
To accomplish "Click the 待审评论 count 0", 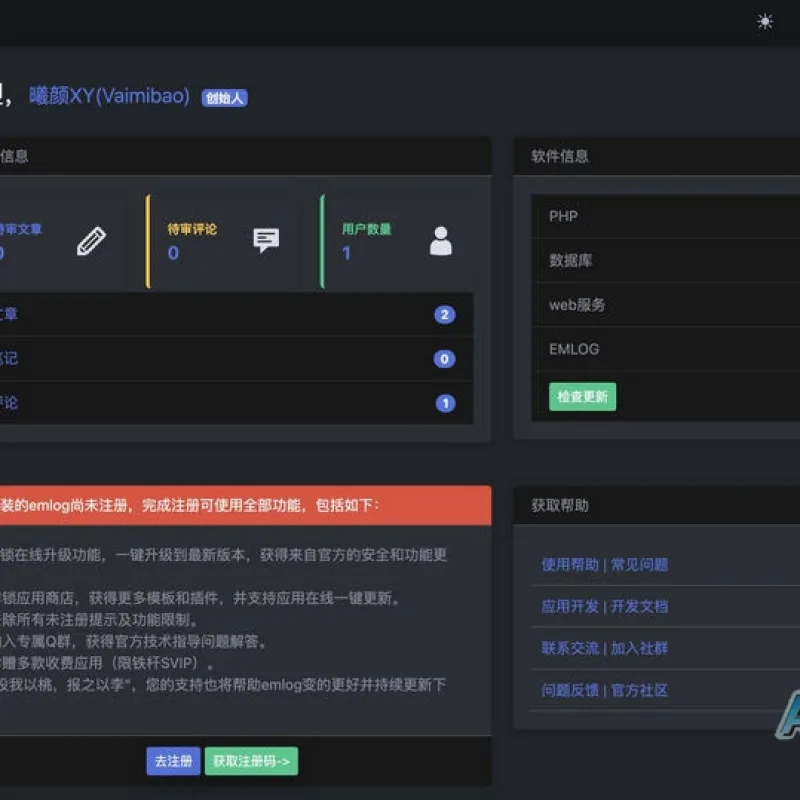I will tap(173, 253).
